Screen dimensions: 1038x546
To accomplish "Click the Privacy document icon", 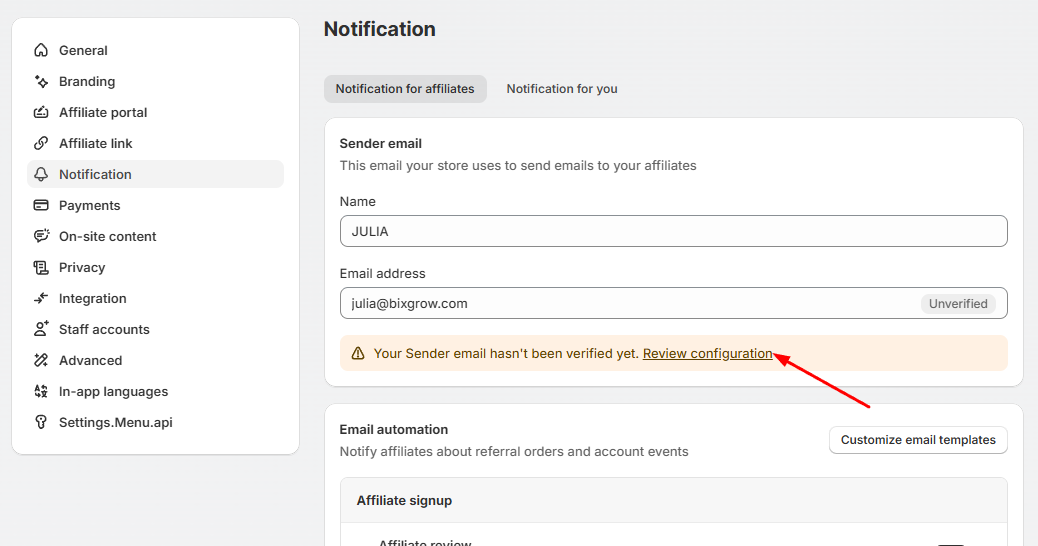I will coord(41,267).
